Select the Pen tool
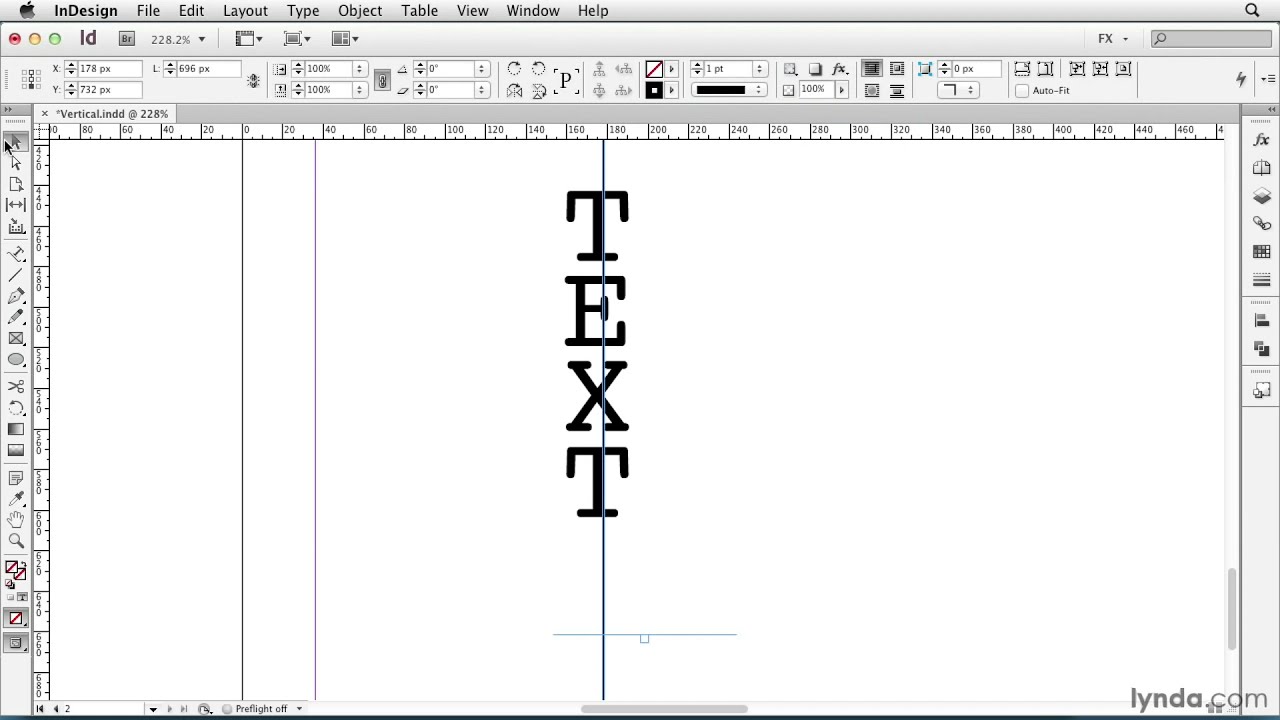Image resolution: width=1280 pixels, height=720 pixels. (16, 296)
